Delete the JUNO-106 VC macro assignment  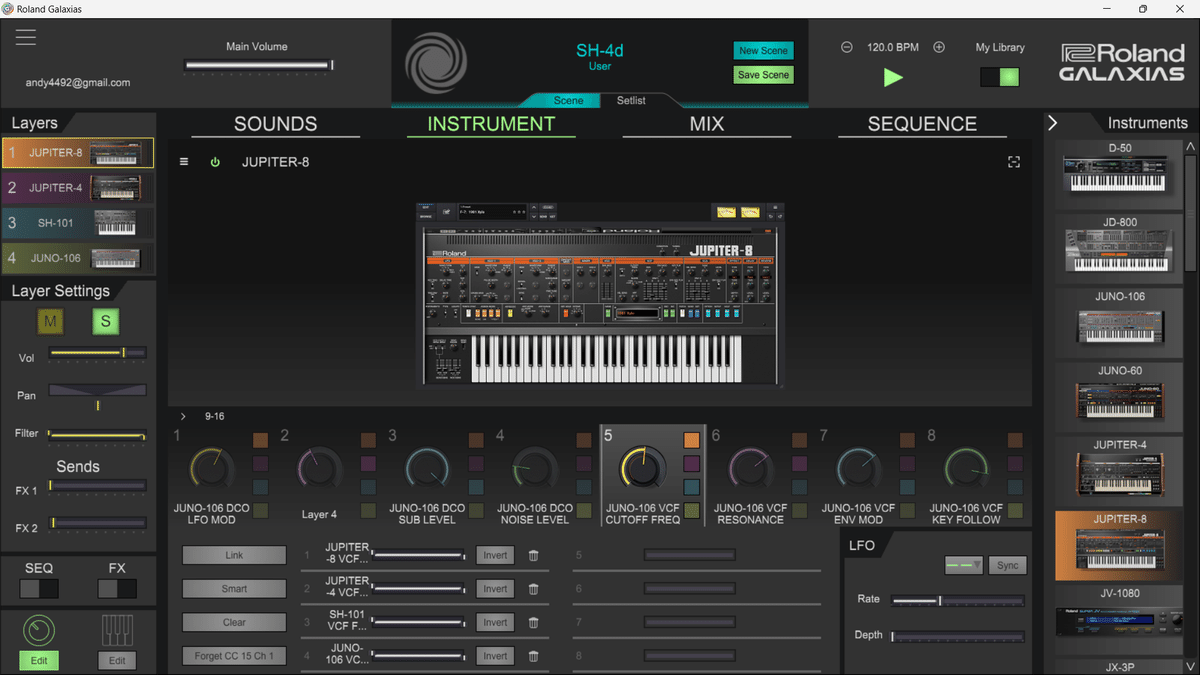(x=533, y=656)
